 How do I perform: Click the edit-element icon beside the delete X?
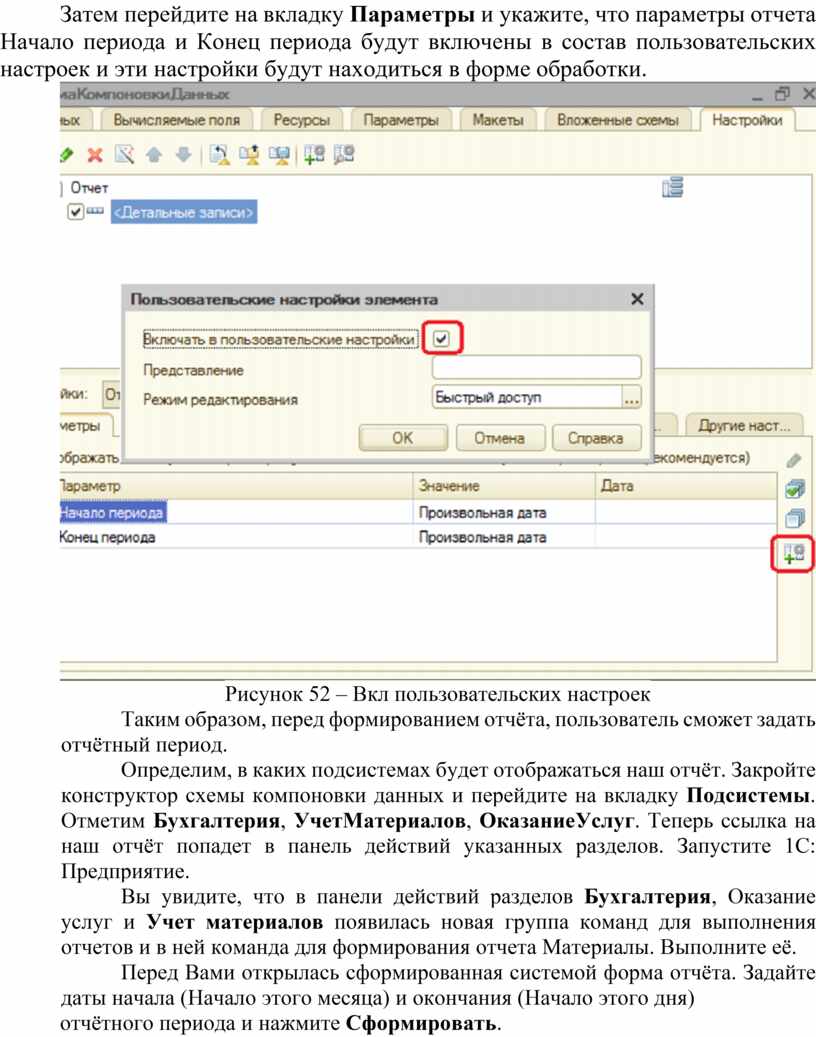point(124,155)
